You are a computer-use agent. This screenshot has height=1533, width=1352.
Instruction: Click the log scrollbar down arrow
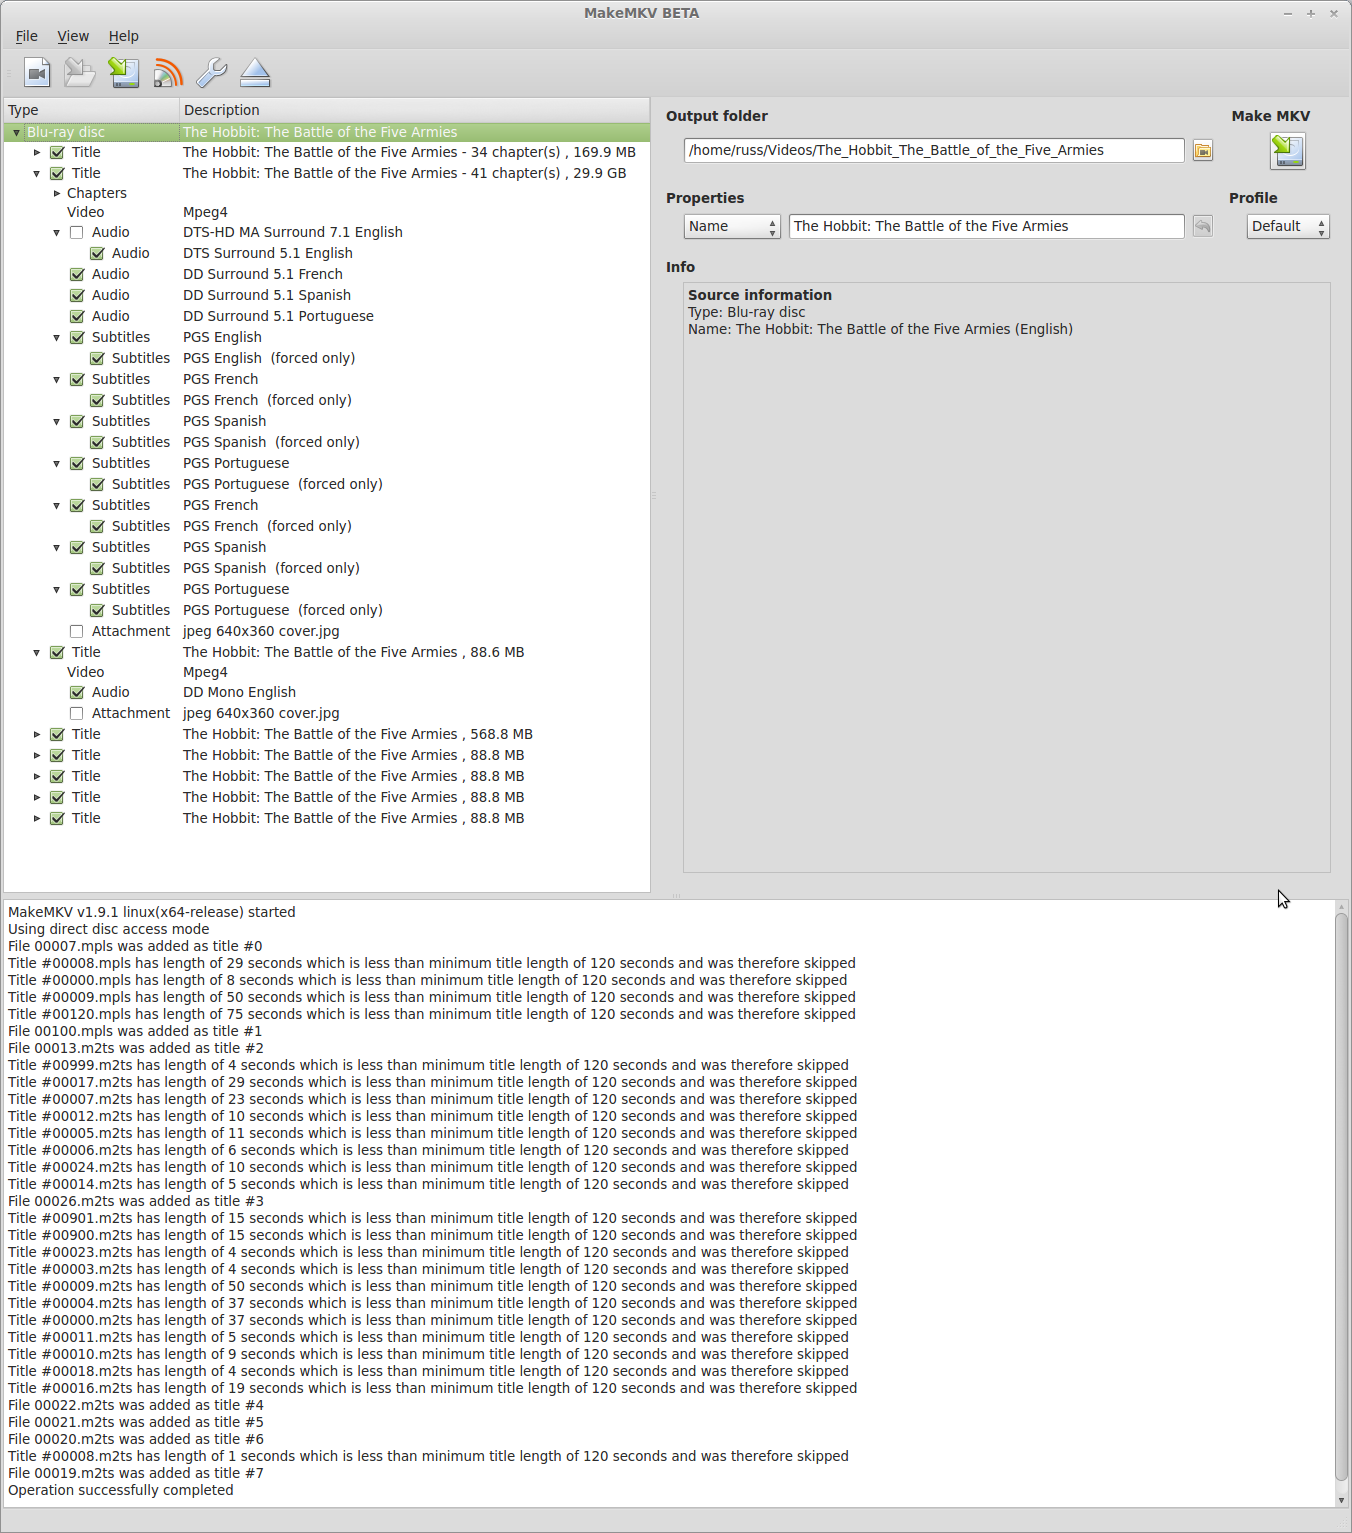[x=1341, y=1501]
